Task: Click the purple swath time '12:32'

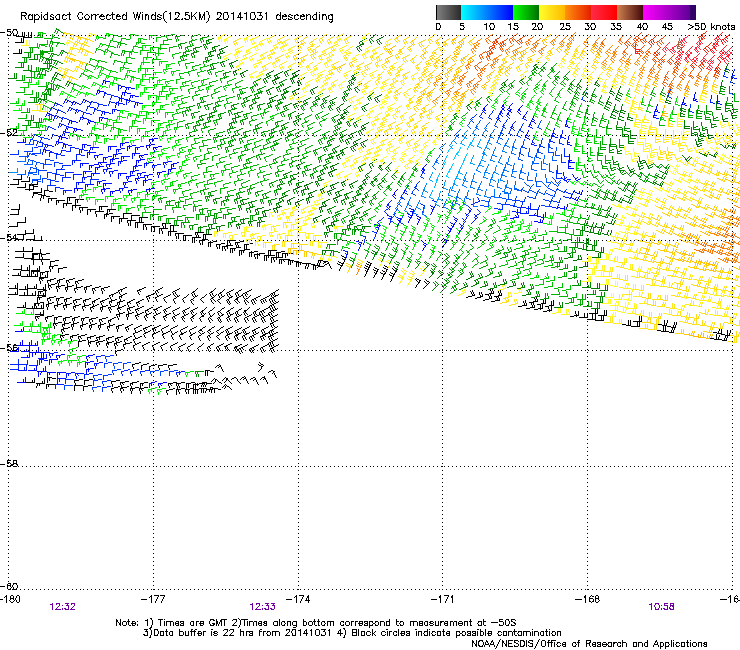Action: [x=62, y=607]
